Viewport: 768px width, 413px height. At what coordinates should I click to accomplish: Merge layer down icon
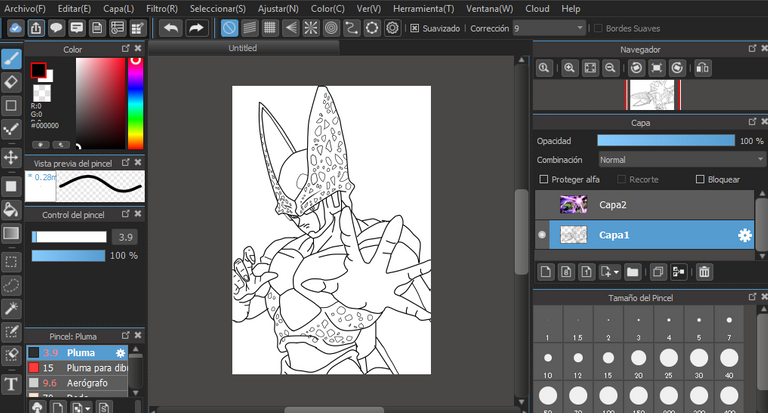pos(678,271)
